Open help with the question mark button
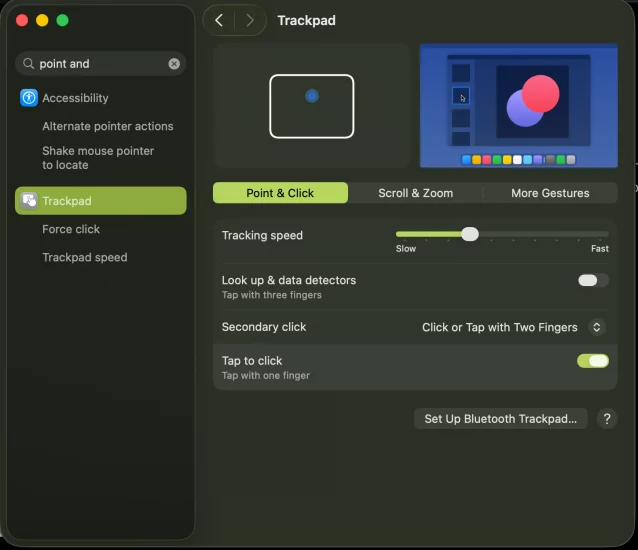The image size is (638, 550). click(x=606, y=419)
